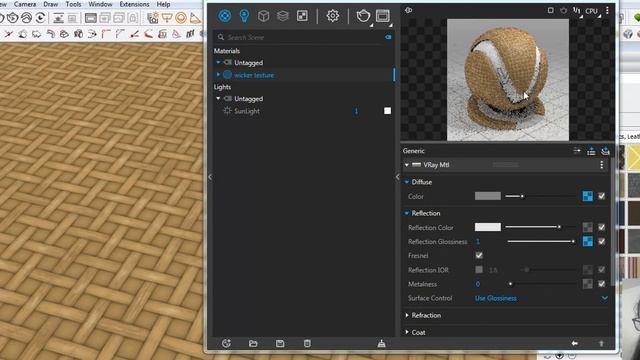Click the back arrow in material panel footer

point(575,344)
